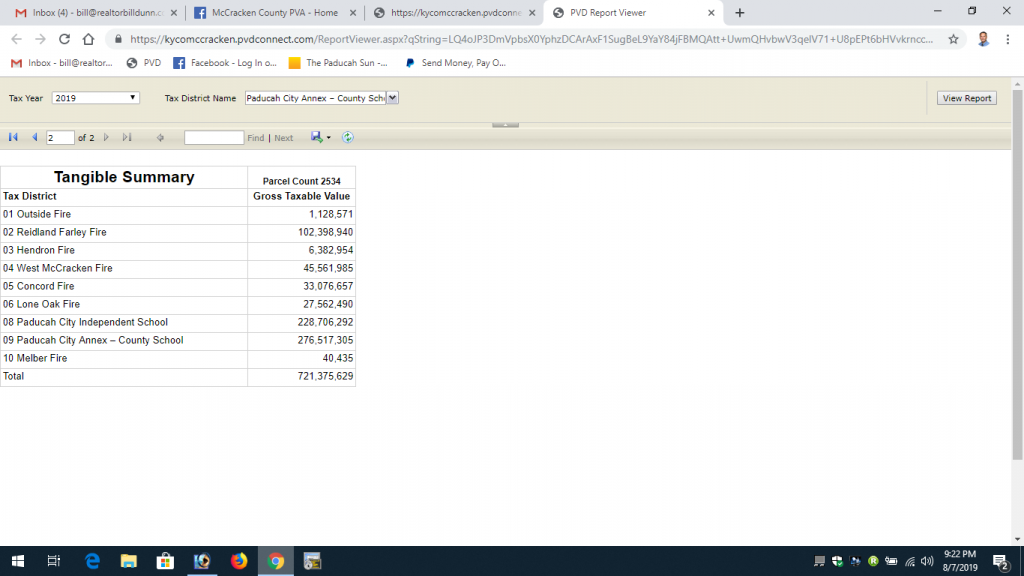Open the Tax District Name dropdown
1024x576 pixels.
click(322, 98)
